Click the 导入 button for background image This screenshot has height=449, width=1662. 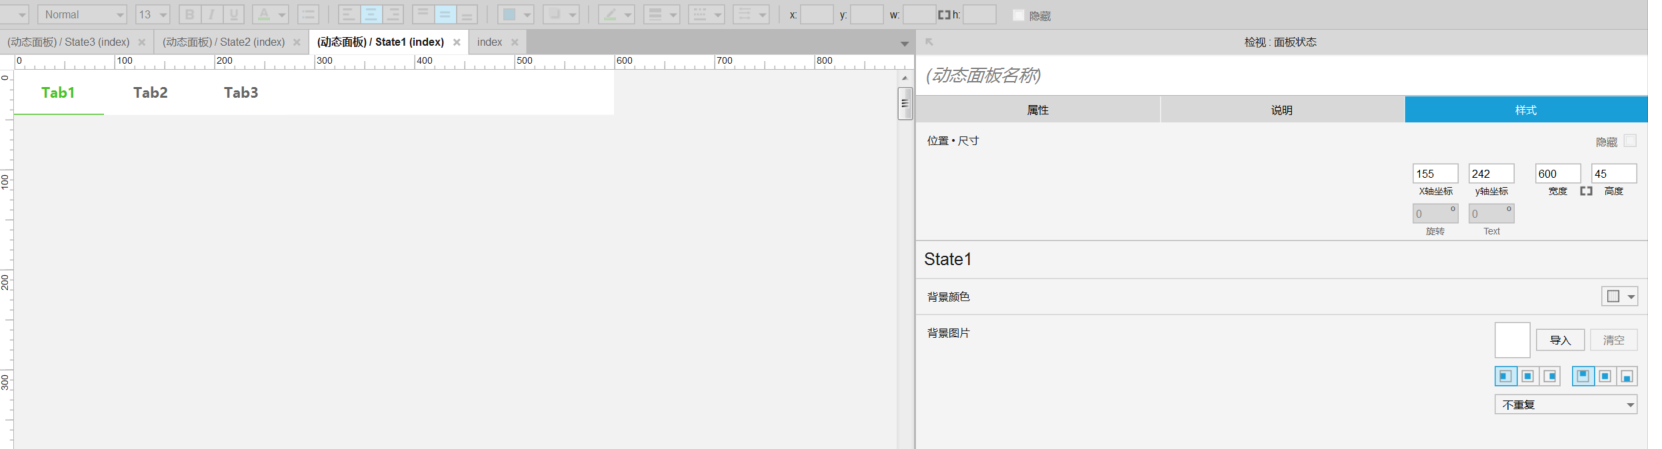coord(1560,340)
